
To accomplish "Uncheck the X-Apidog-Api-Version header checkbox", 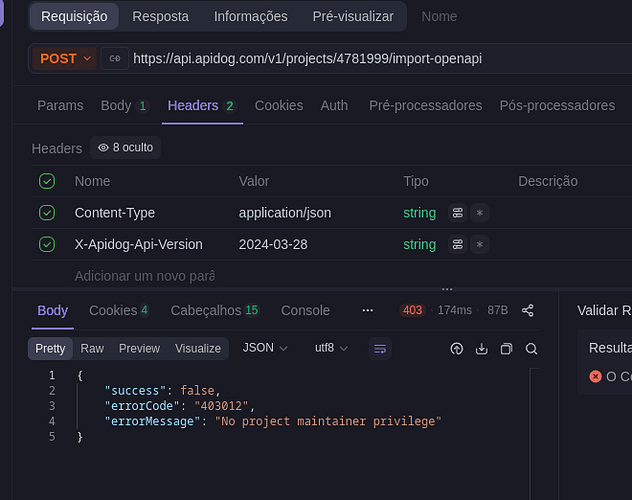I will point(47,244).
